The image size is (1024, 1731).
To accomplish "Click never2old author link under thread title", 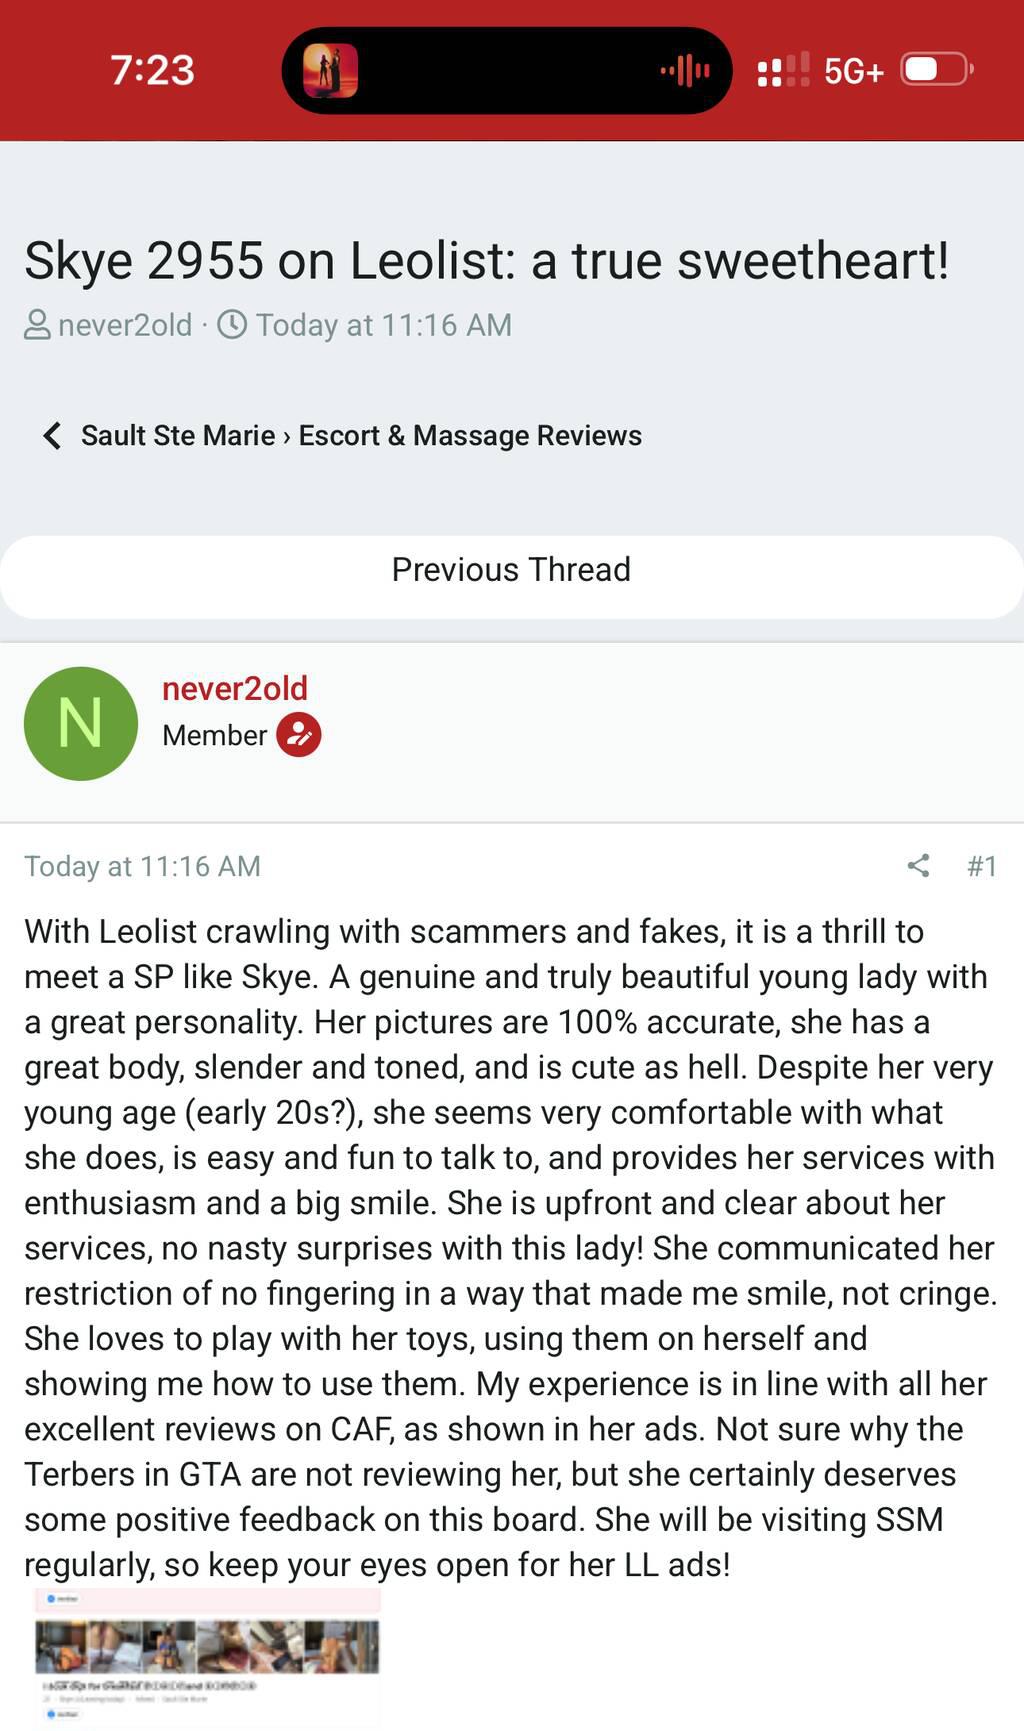I will (x=124, y=325).
